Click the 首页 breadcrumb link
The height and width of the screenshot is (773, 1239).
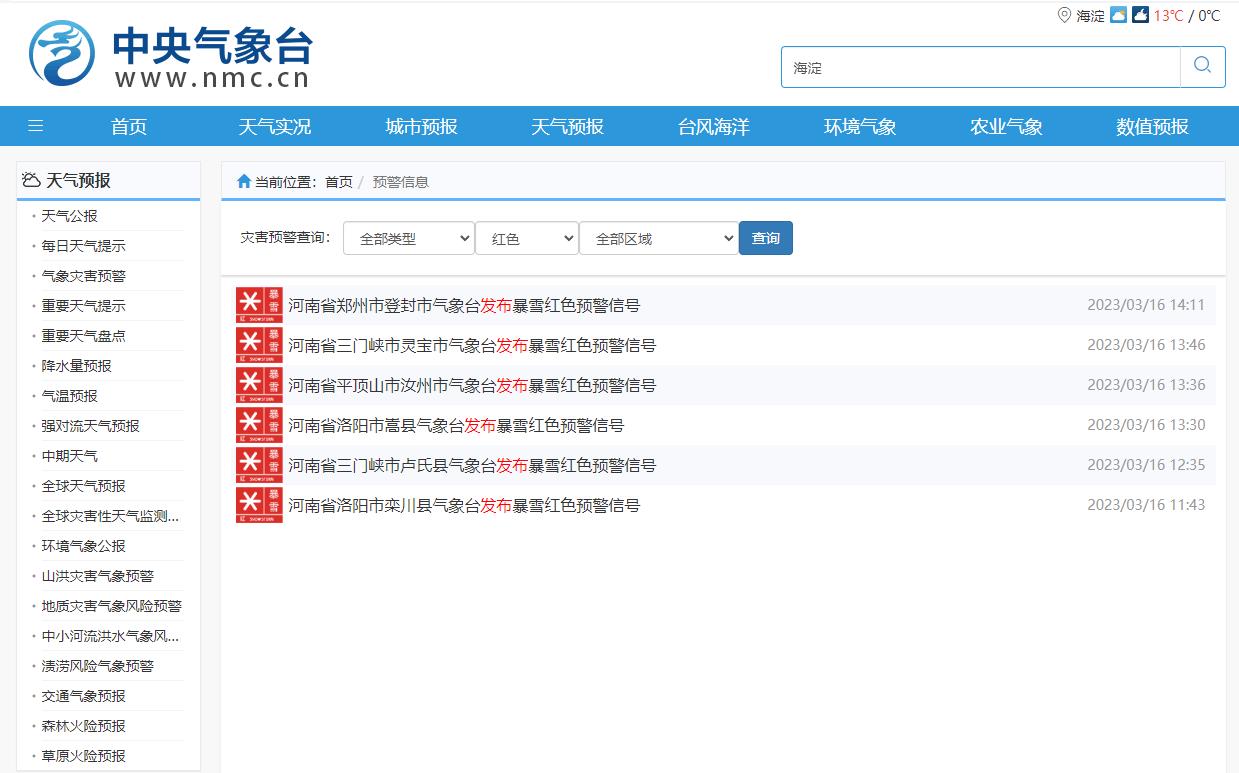(x=338, y=182)
